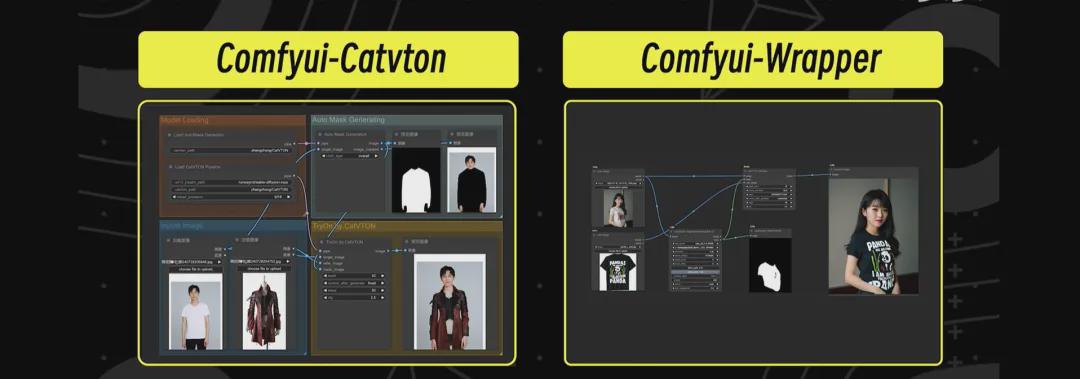The width and height of the screenshot is (1080, 379).
Task: Click the highlighted button row in Wrapper's center node
Action: coord(696,272)
